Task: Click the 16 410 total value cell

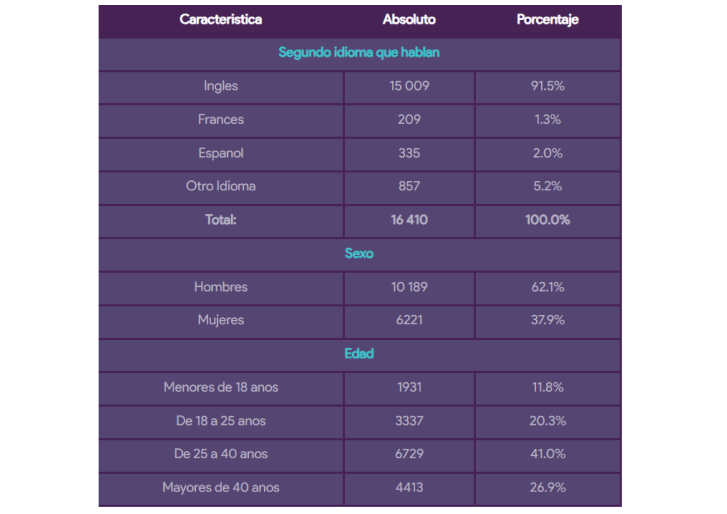Action: [x=409, y=220]
